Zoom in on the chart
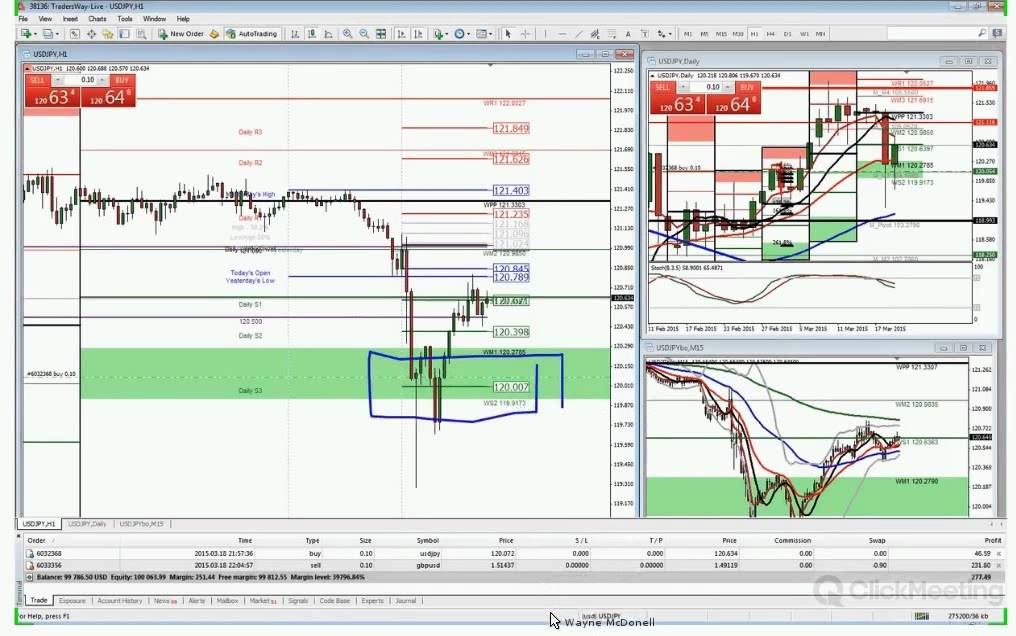Screen dimensions: 1016x636 coord(348,34)
